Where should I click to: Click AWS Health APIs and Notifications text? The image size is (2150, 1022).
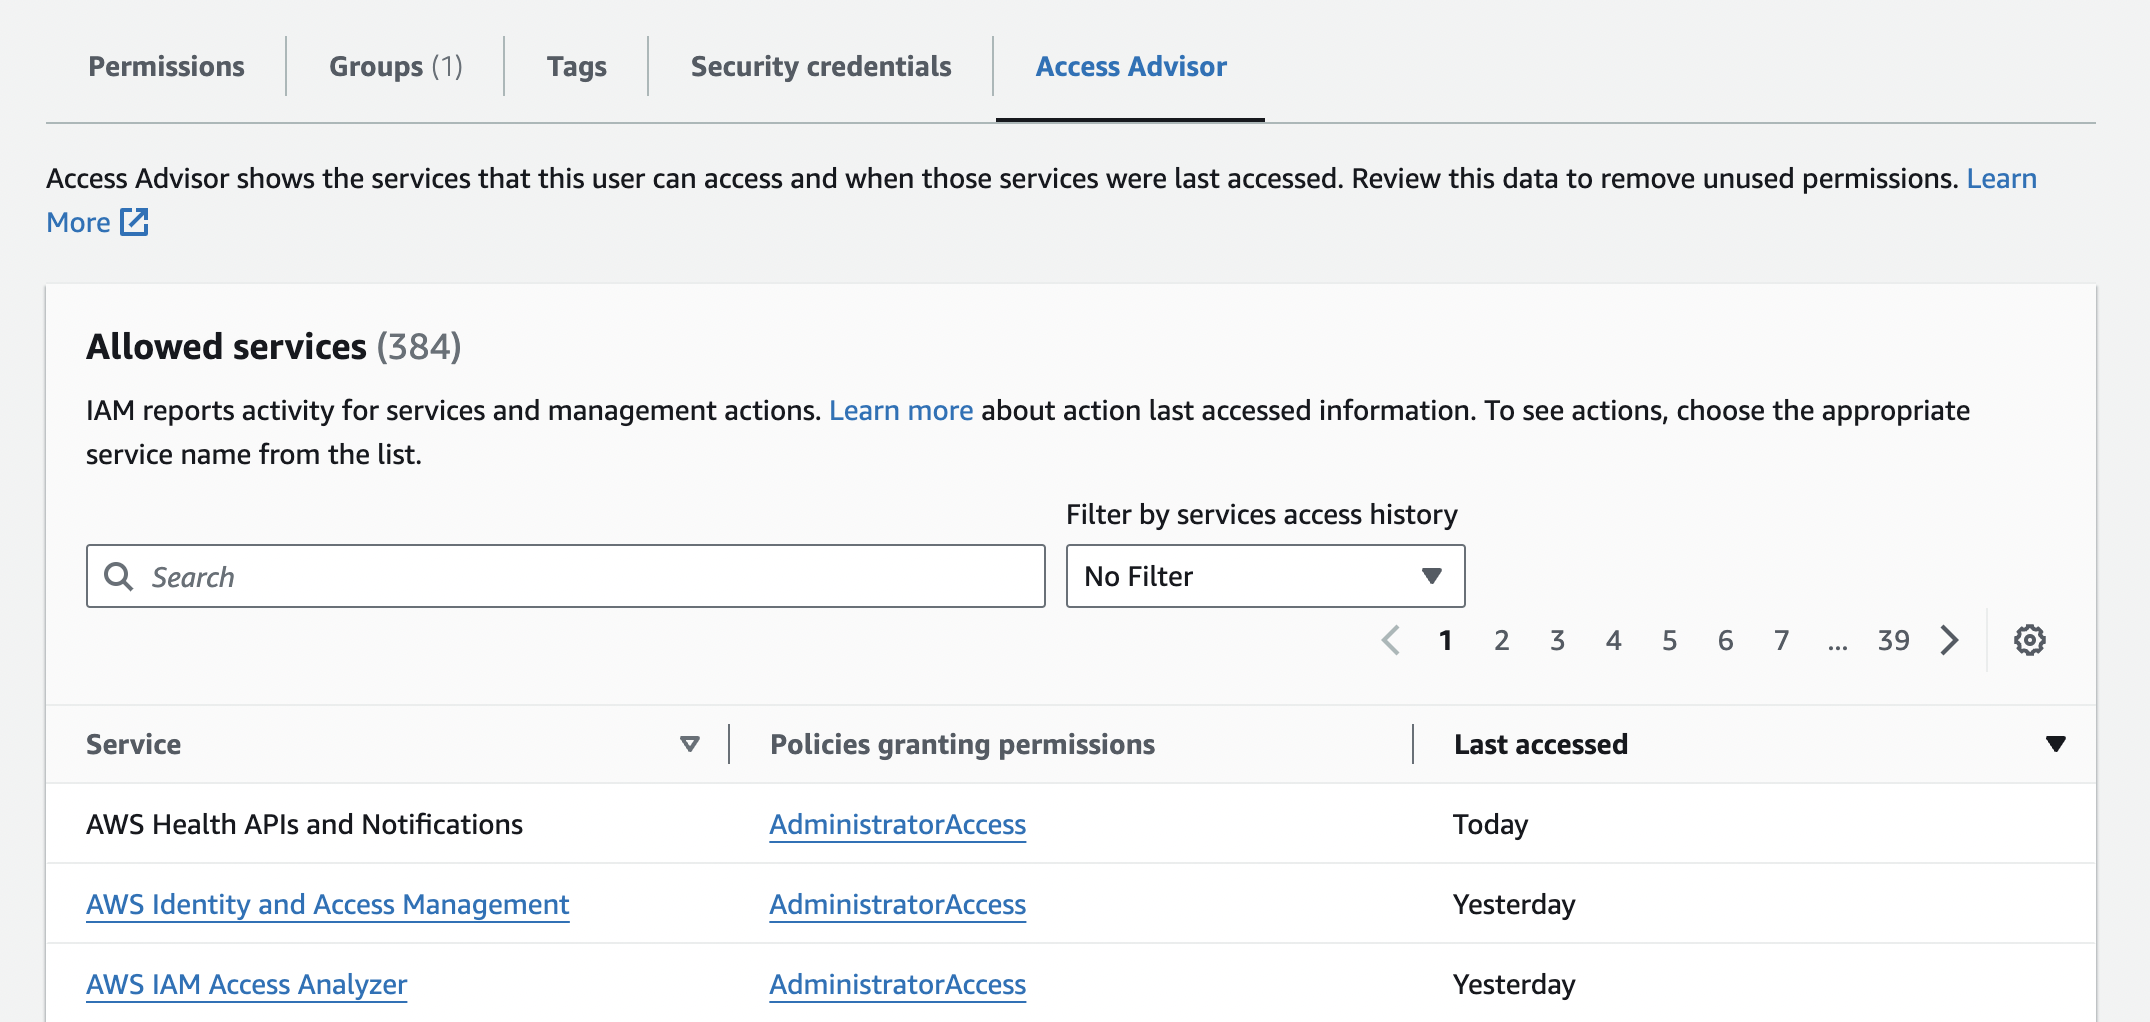[304, 824]
